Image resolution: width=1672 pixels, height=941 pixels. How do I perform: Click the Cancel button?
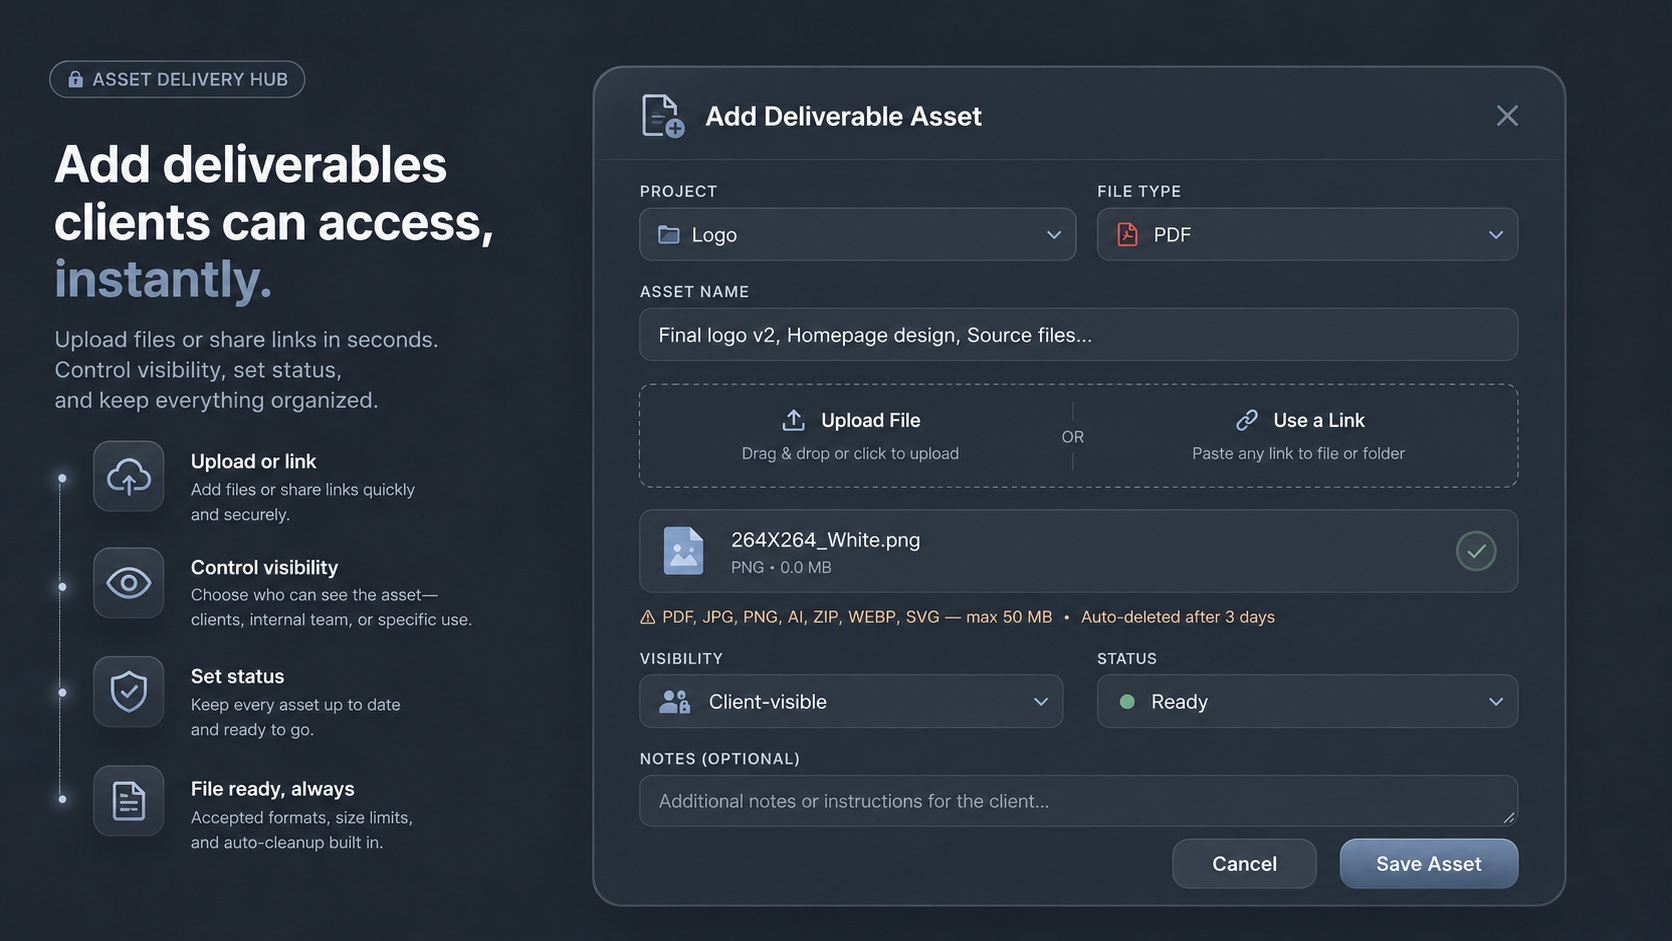(1244, 864)
